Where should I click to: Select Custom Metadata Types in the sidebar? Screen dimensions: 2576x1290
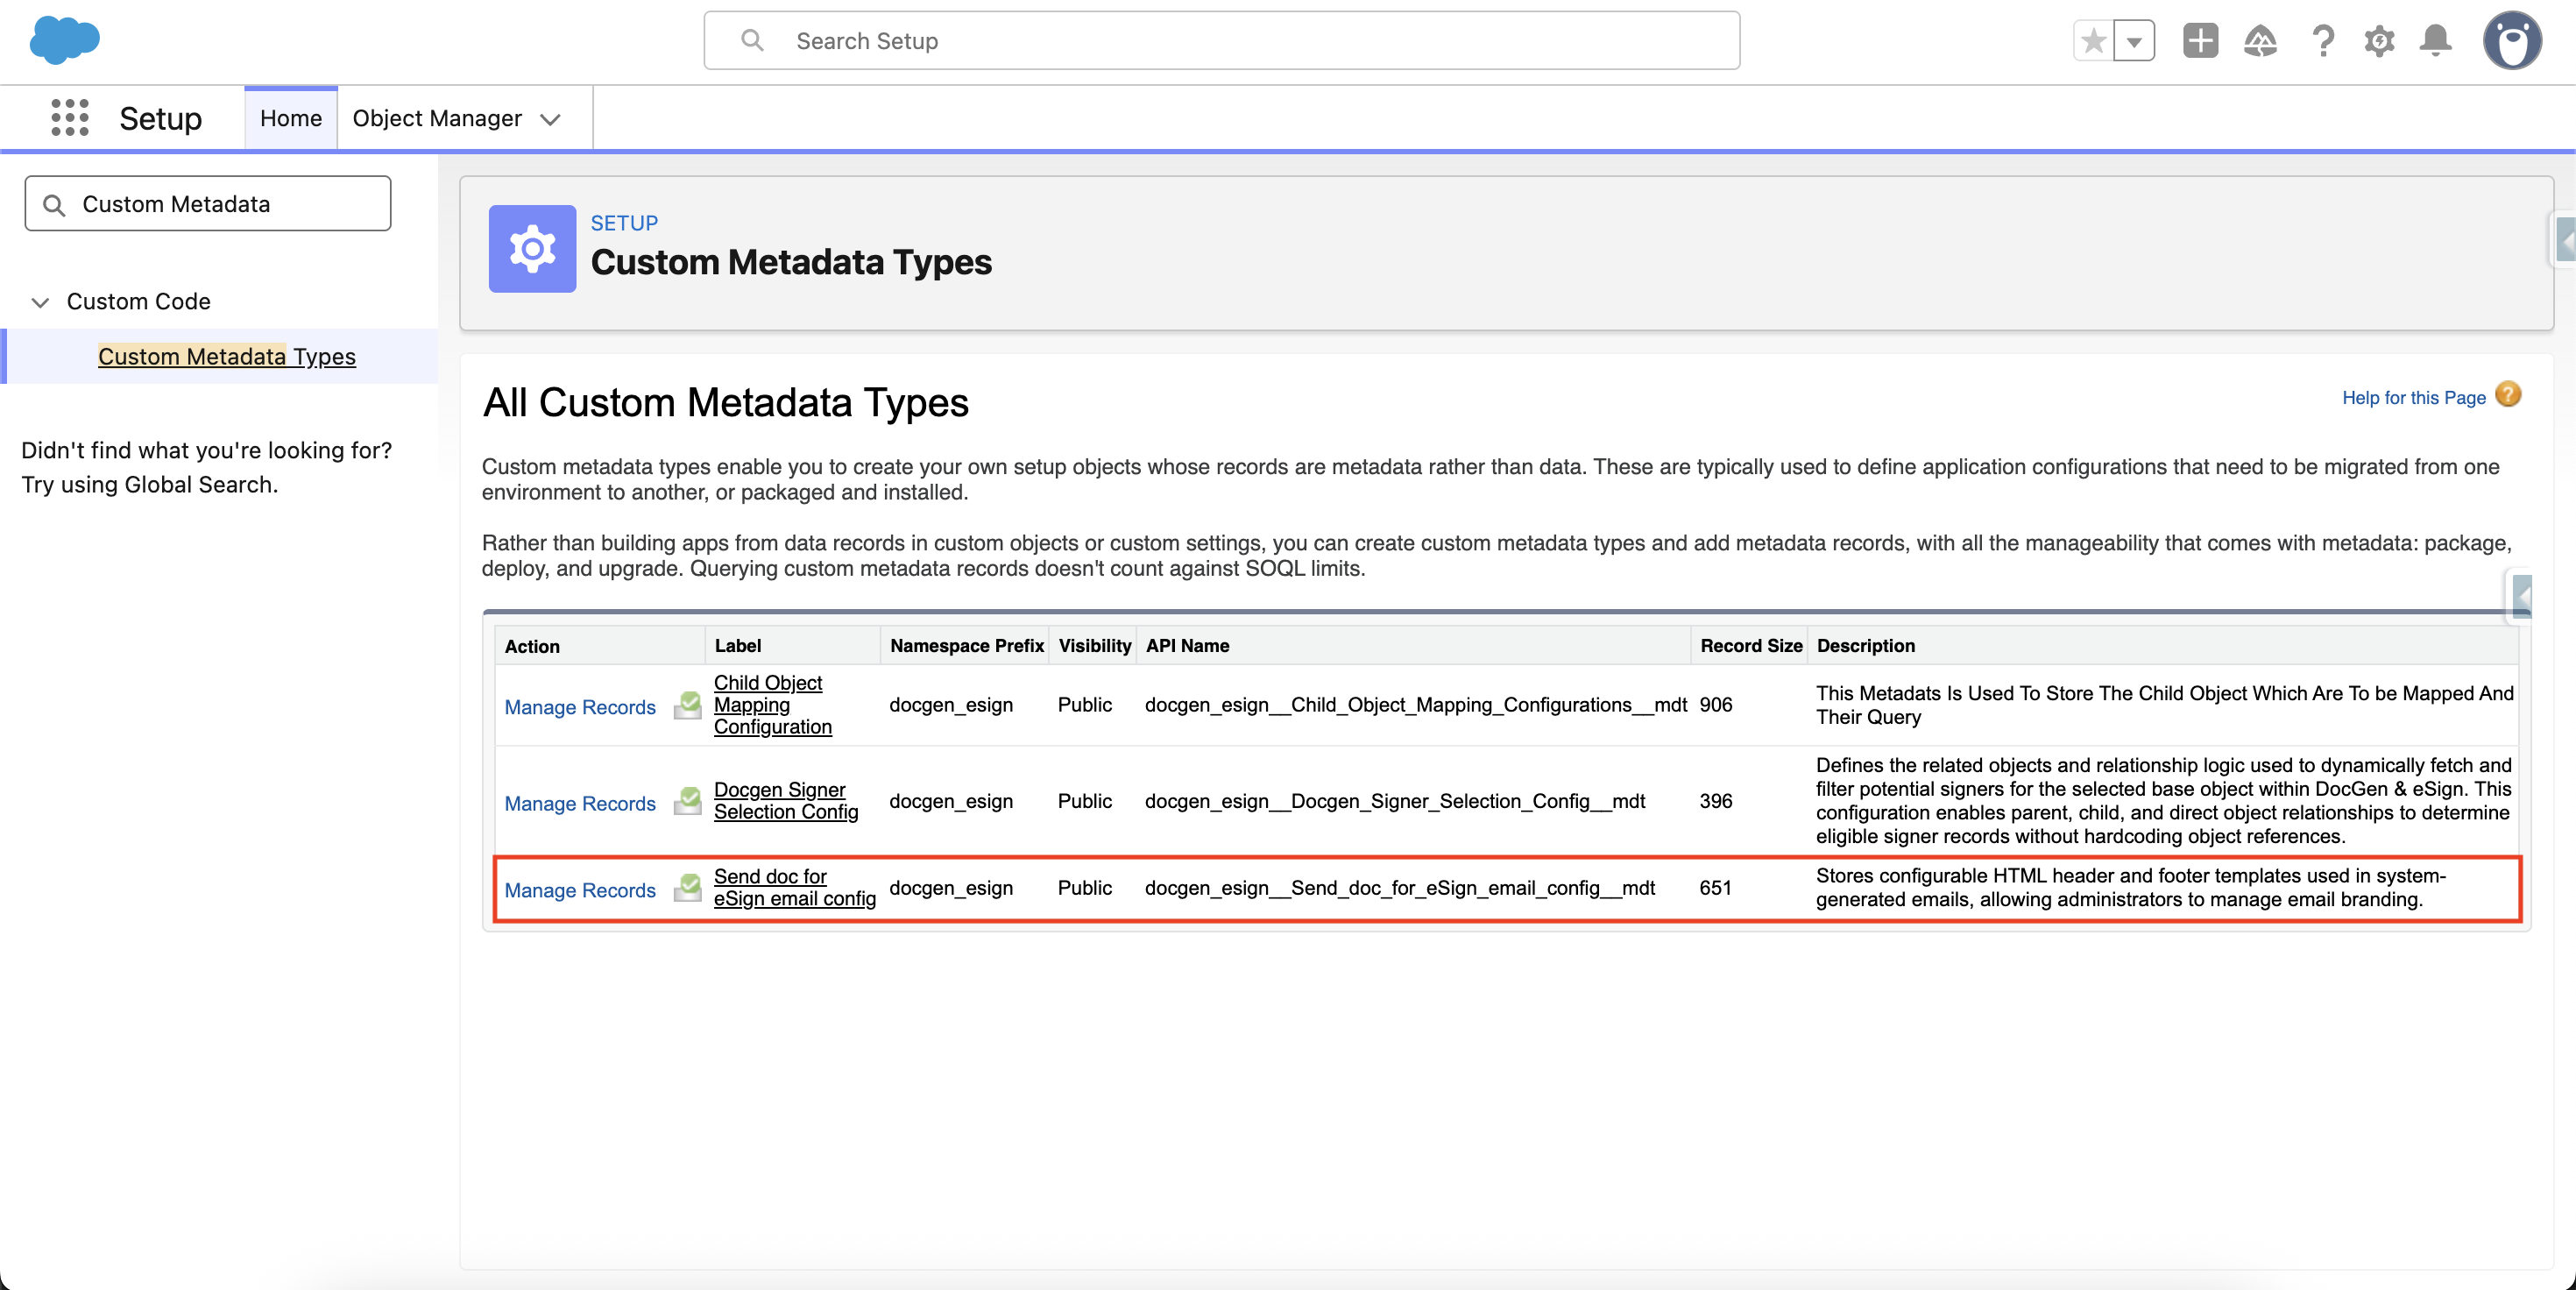pyautogui.click(x=227, y=356)
